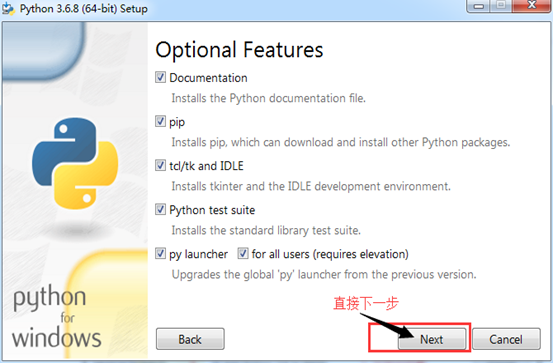553x363 pixels.
Task: Click the 'Python 3.6.8 (64-bit) Setup' title text
Action: click(84, 8)
